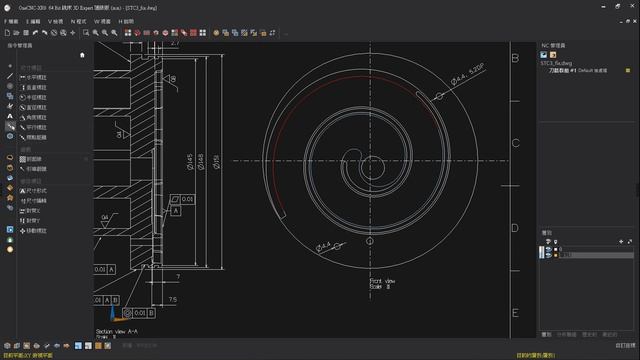The image size is (640, 360).
Task: Choose the angle dimension command in the list
Action: 33,118
